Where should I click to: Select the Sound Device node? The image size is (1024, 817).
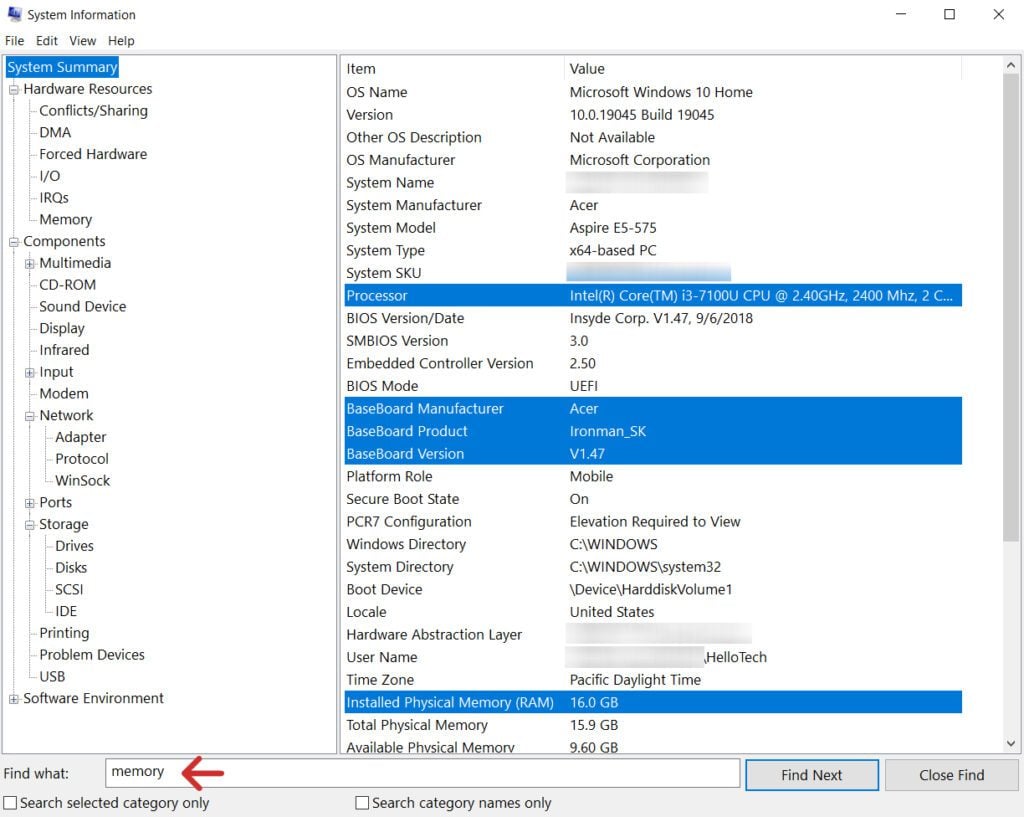click(x=82, y=306)
